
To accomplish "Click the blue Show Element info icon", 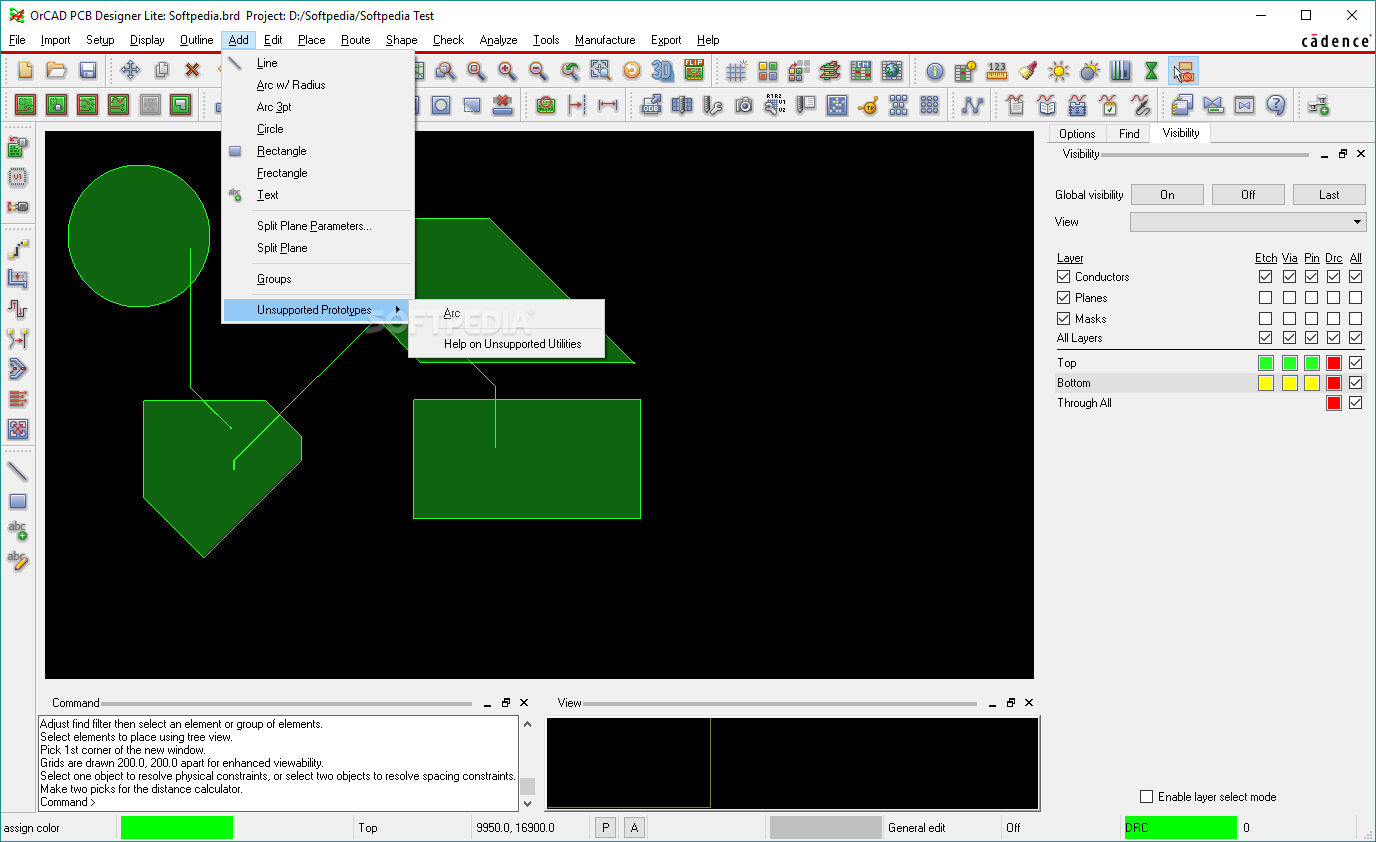I will pyautogui.click(x=935, y=71).
